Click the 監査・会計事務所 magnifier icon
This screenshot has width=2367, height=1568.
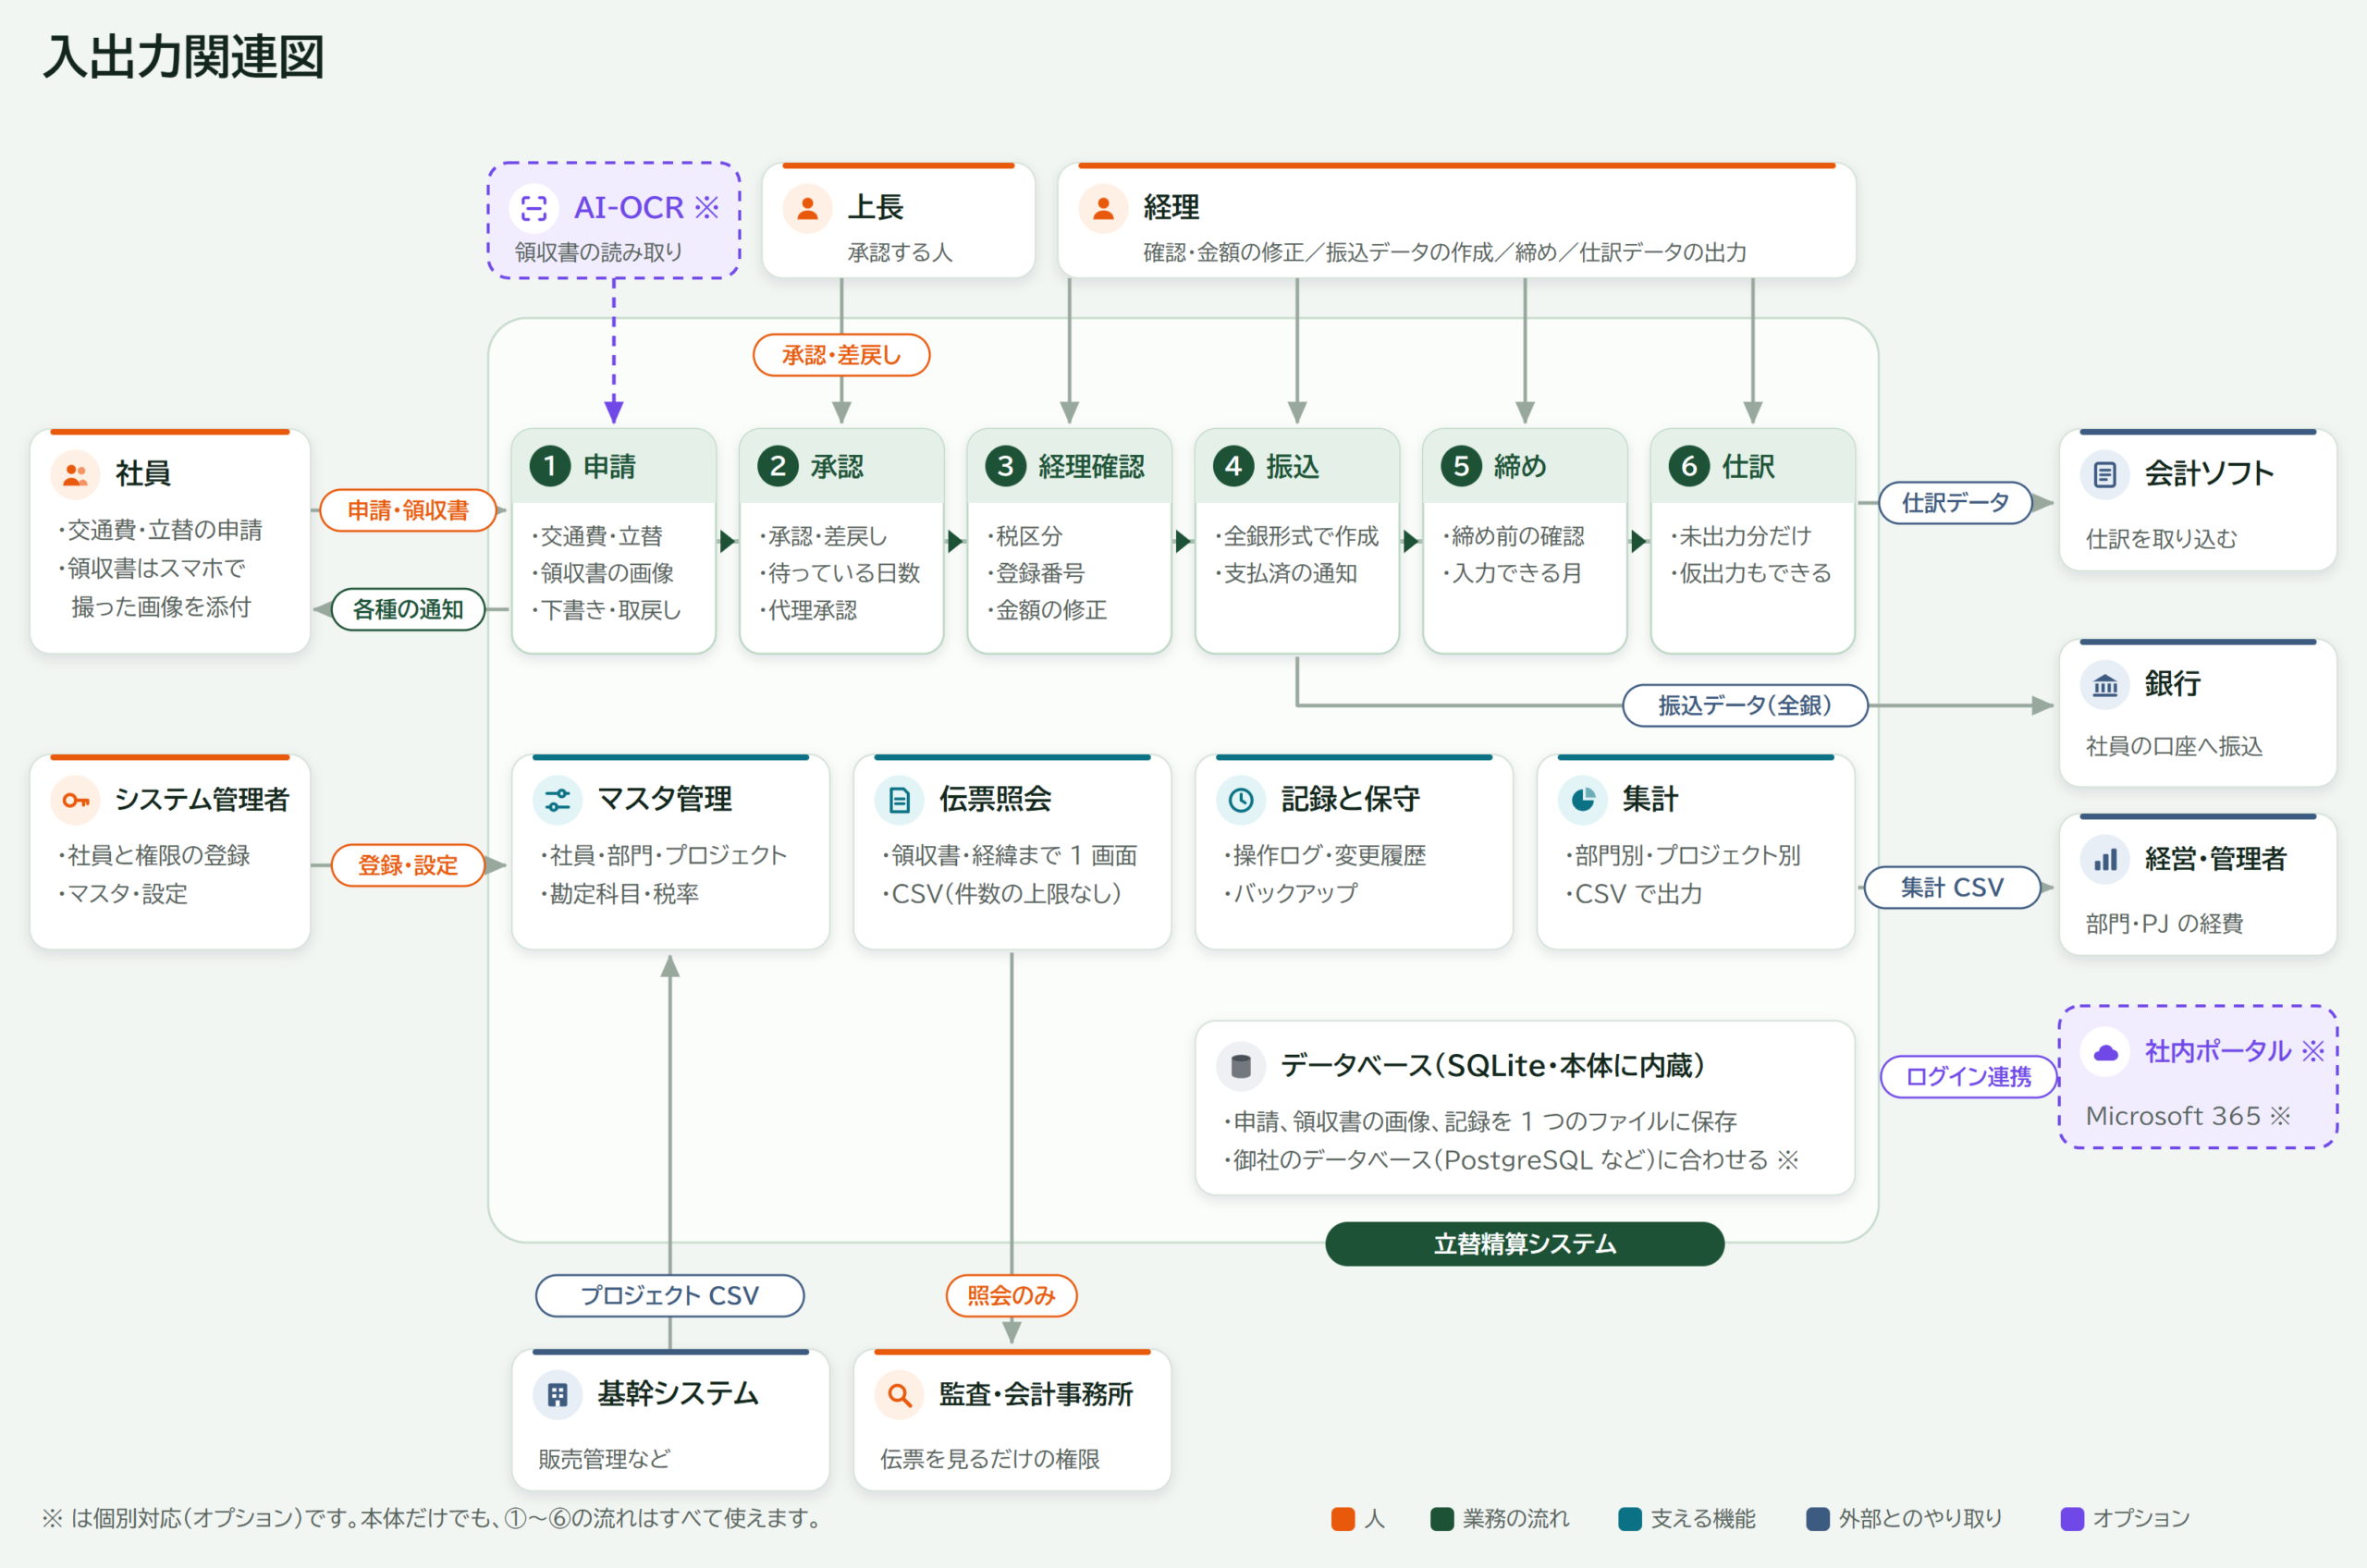point(899,1395)
